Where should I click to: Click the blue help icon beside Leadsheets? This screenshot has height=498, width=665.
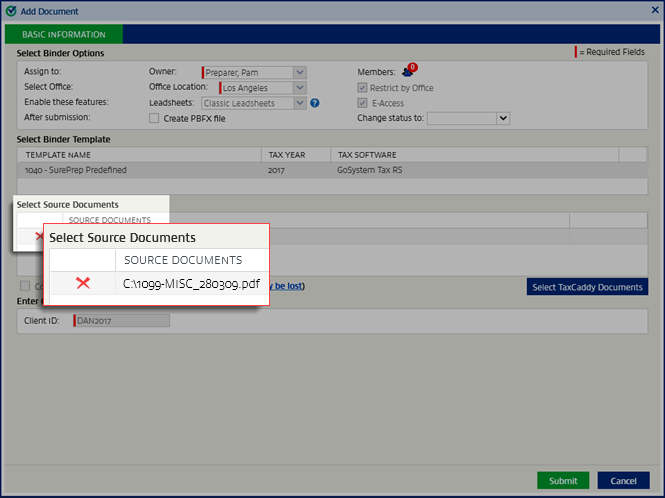click(x=315, y=103)
